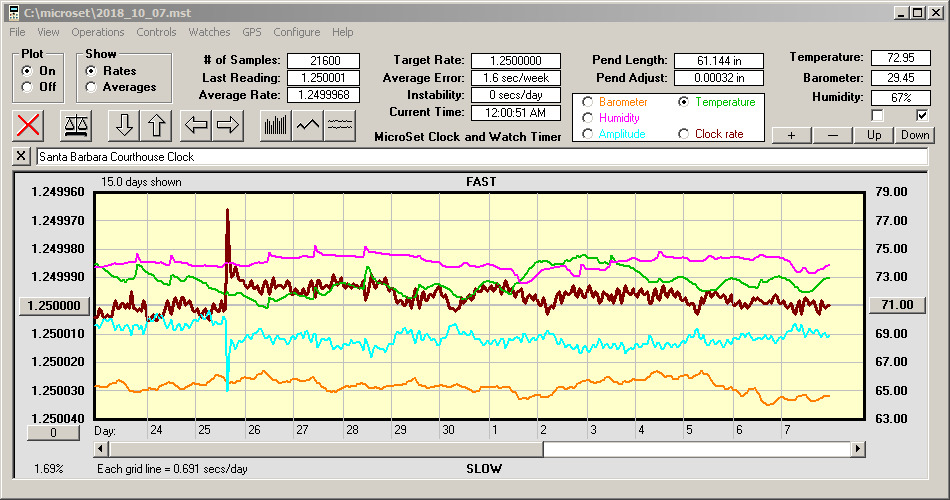Click the Humidity reading field
The width and height of the screenshot is (950, 500).
900,98
